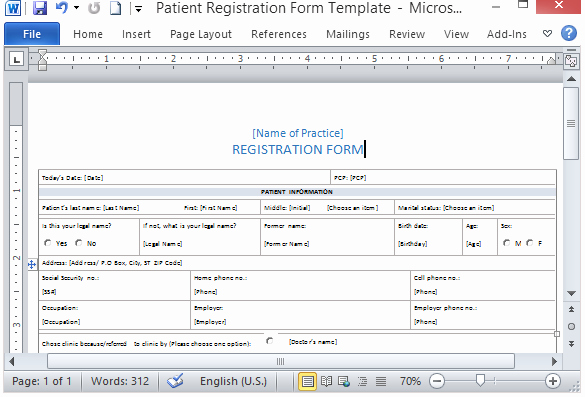This screenshot has width=585, height=397.
Task: Go to next page double-arrow button
Action: click(x=571, y=344)
